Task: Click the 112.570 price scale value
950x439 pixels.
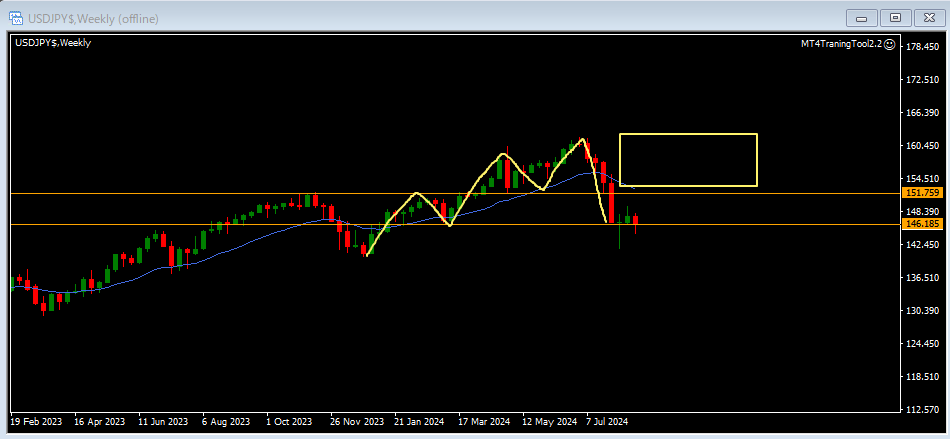Action: (x=921, y=409)
